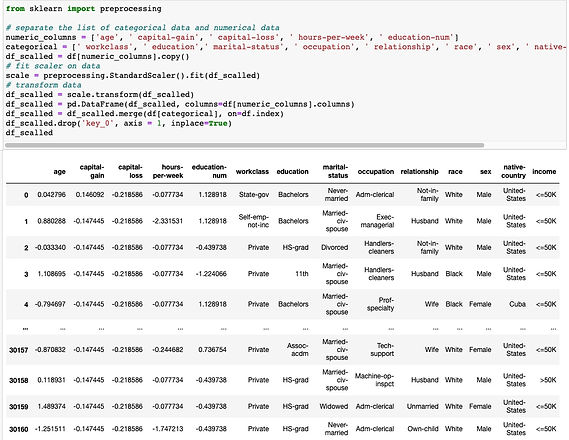Click the 'education' column header
The height and width of the screenshot is (440, 569).
[292, 172]
